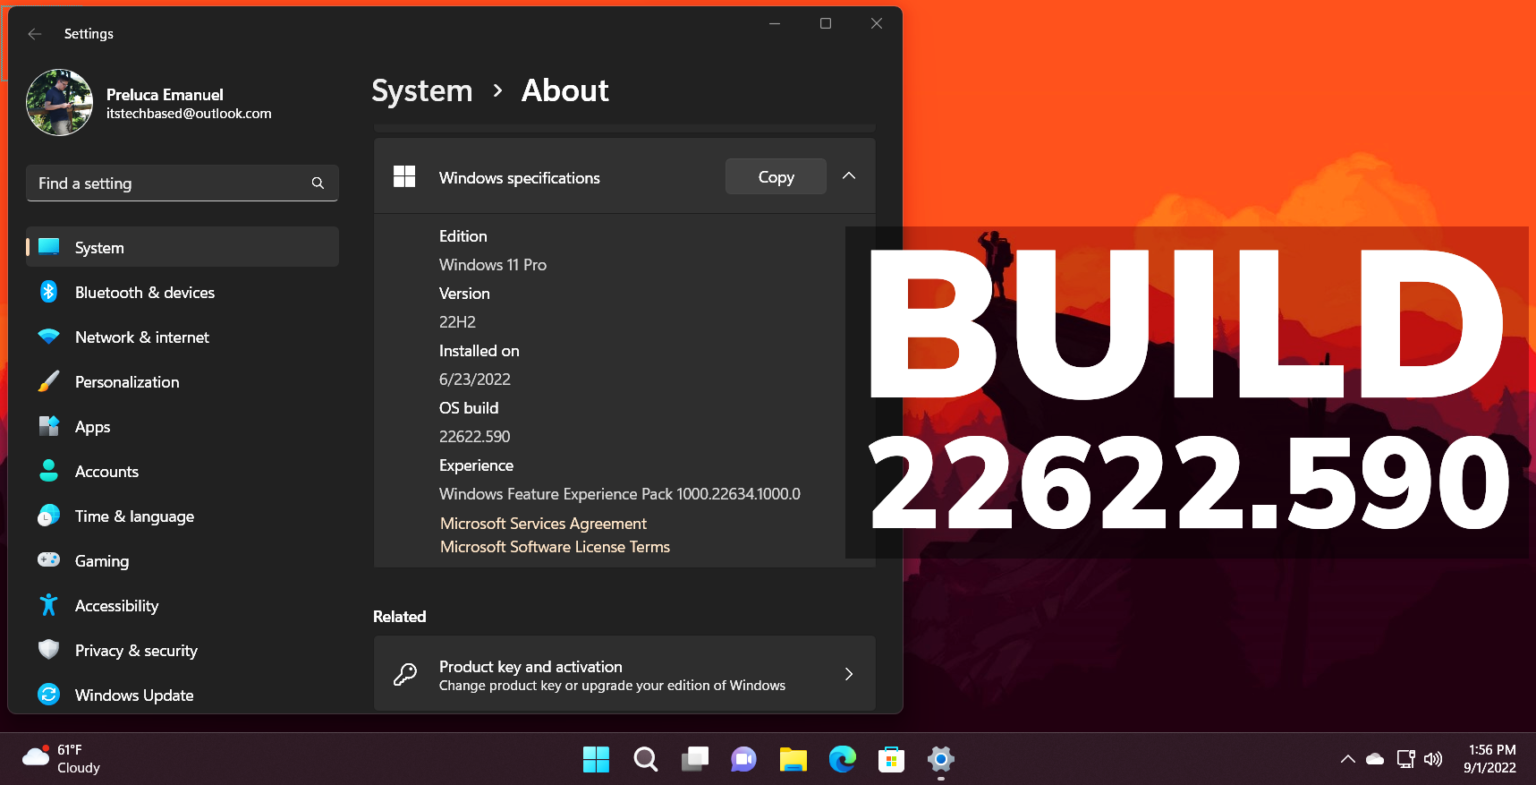Open Privacy & security settings
1536x785 pixels.
pos(135,650)
